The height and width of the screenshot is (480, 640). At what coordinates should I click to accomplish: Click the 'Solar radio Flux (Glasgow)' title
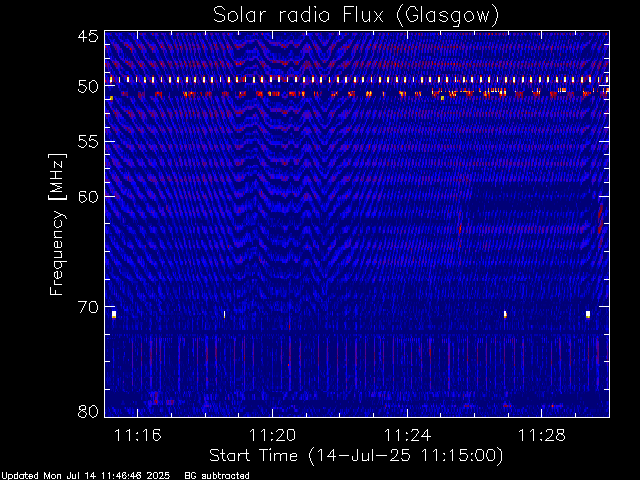tap(356, 16)
